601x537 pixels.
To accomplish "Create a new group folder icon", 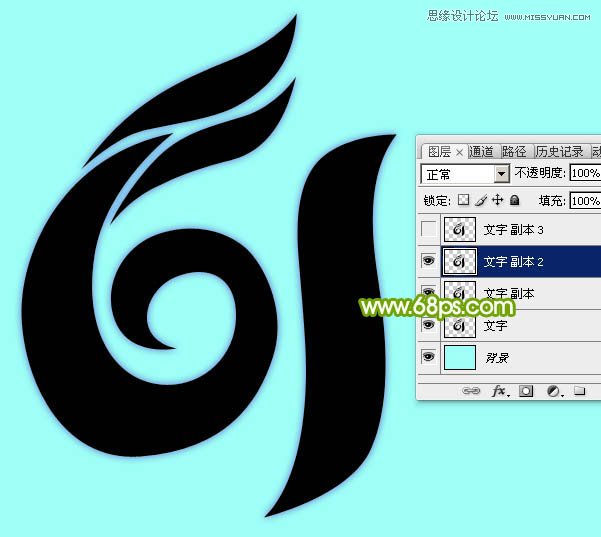I will click(x=580, y=391).
